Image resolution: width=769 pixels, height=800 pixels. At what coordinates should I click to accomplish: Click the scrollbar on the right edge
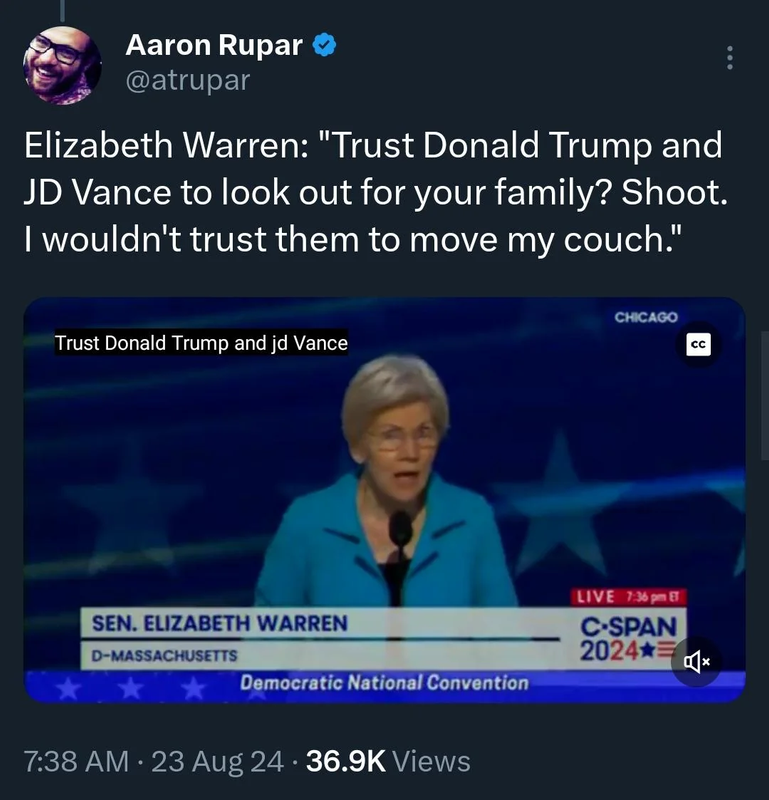coord(764,396)
